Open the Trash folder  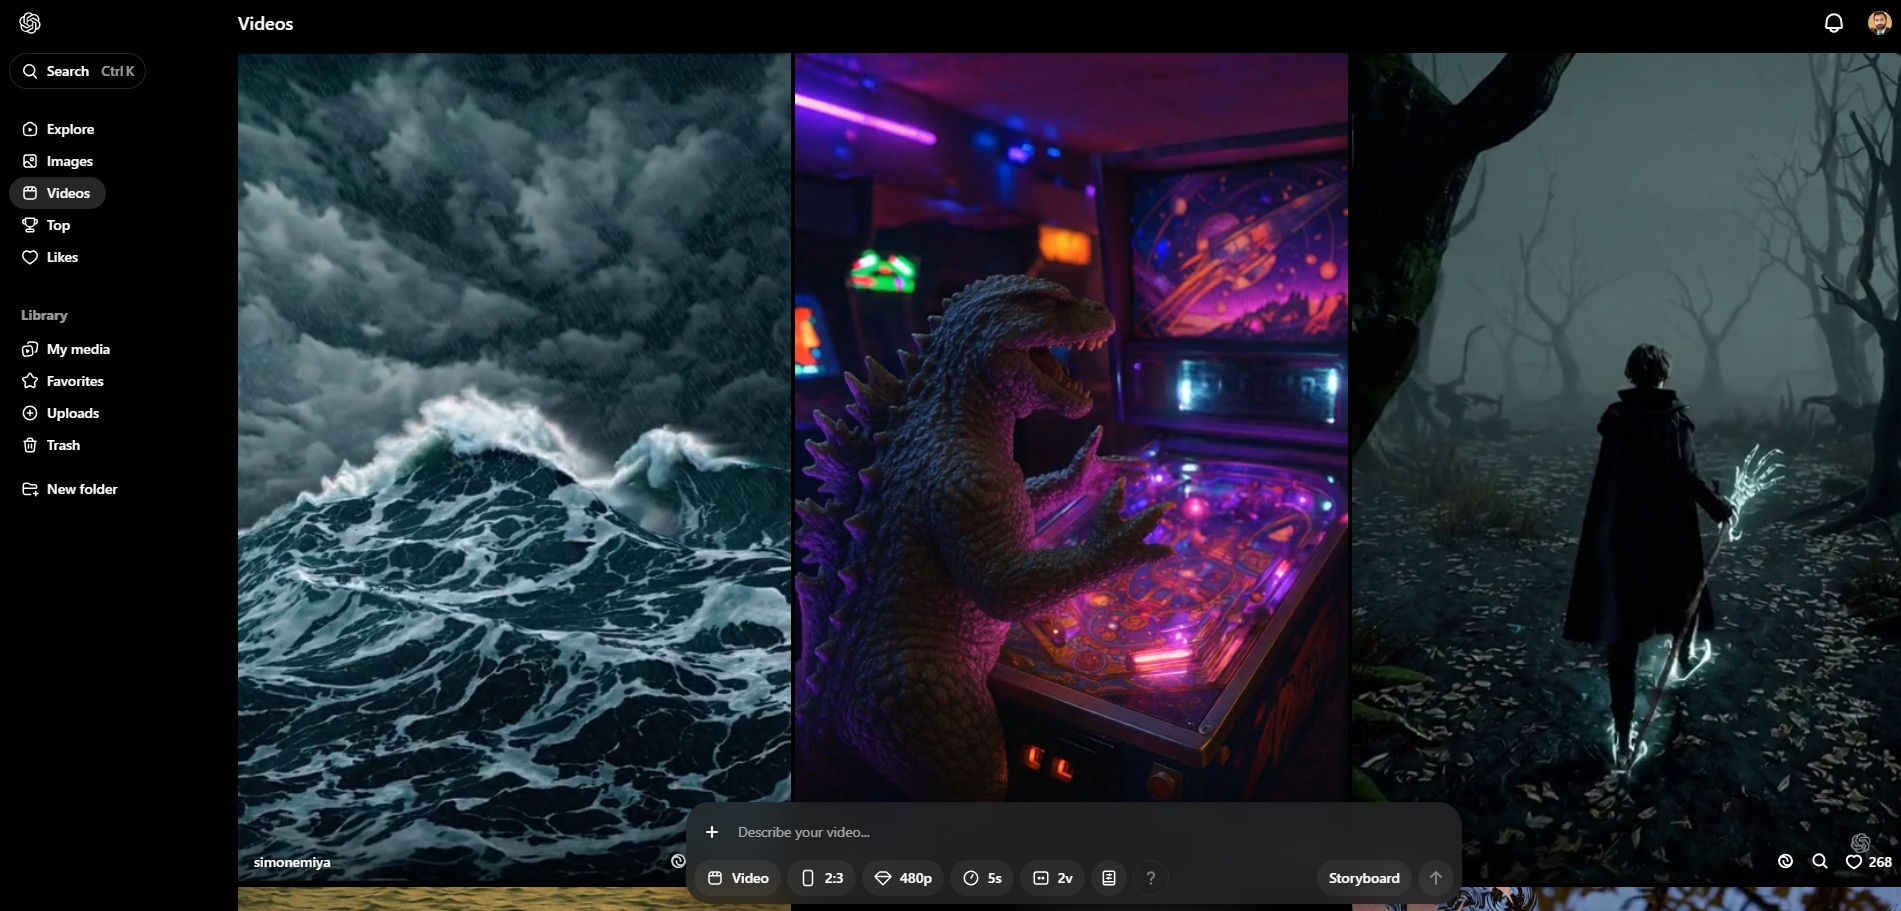tap(51, 445)
